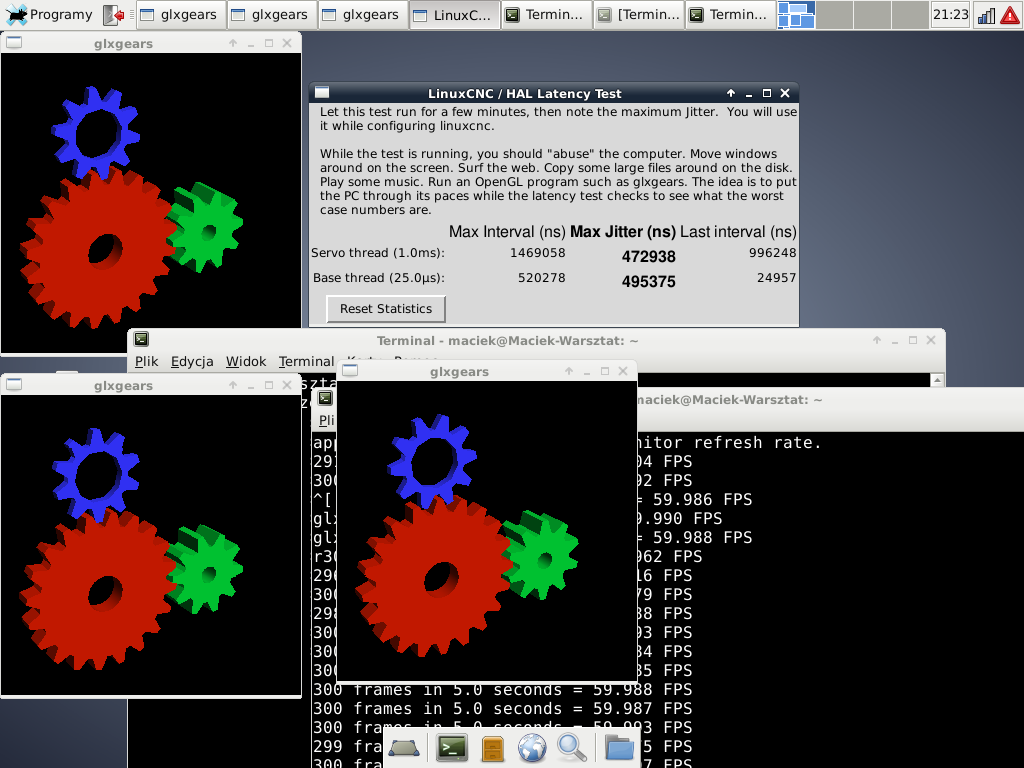This screenshot has width=1024, height=768.
Task: Select the active blue workspace in pager
Action: tap(796, 14)
